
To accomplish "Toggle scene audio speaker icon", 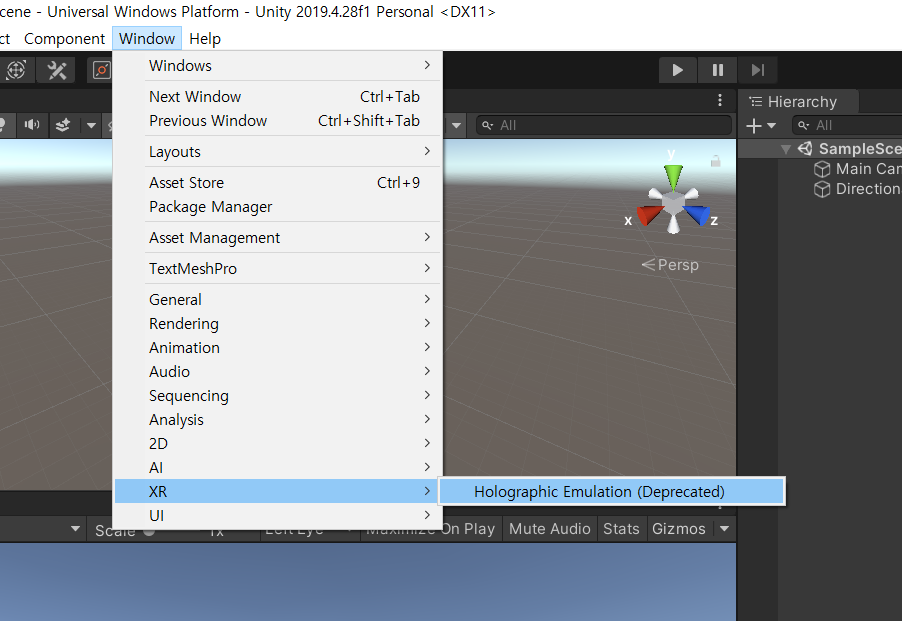I will click(32, 125).
